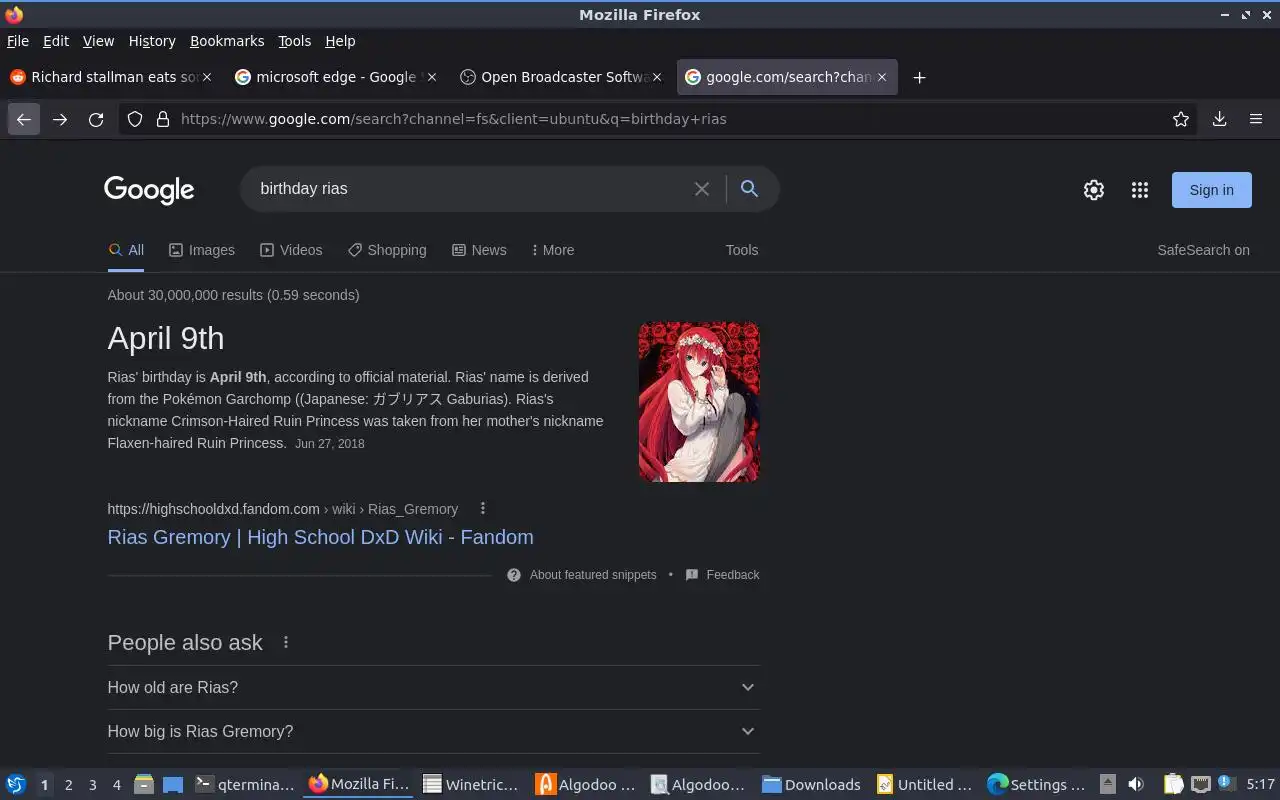Open the Downloads taskbar window
The width and height of the screenshot is (1280, 800).
(x=811, y=784)
